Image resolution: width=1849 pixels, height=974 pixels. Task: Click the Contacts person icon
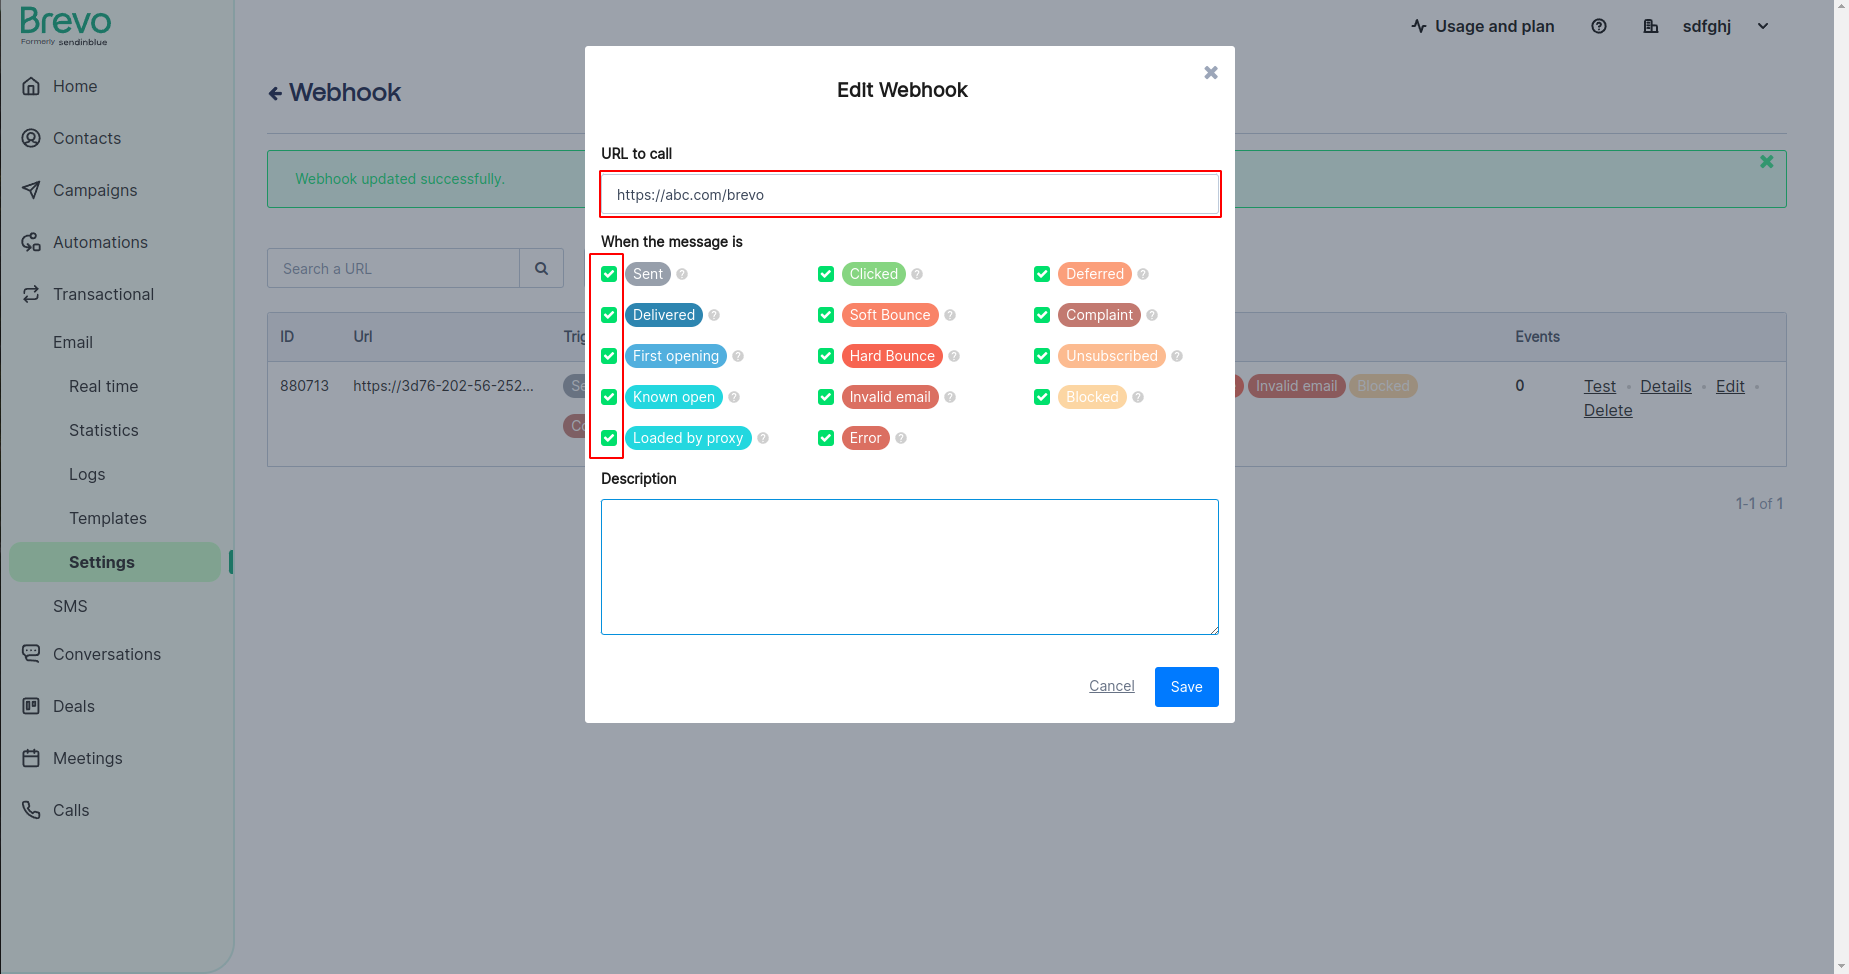coord(31,138)
